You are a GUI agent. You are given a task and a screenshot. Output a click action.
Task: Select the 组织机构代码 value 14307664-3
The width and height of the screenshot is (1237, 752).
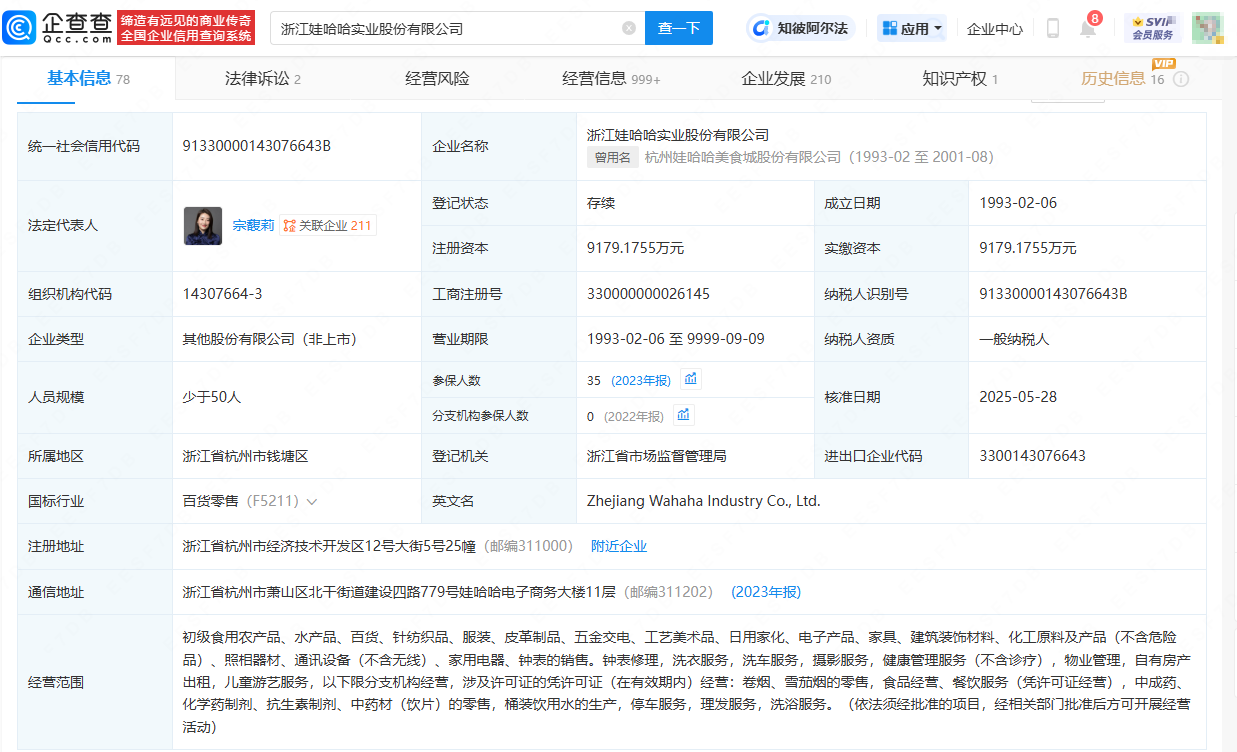pos(222,294)
